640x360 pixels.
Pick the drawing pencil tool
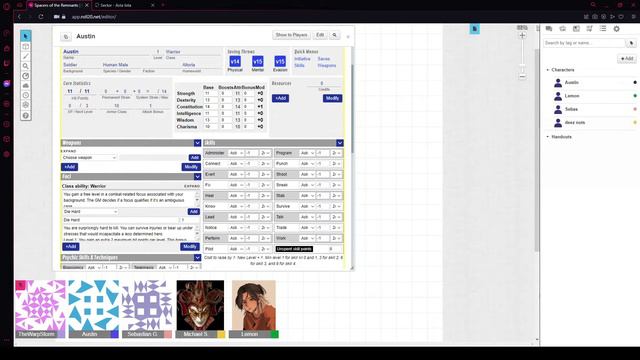[26, 56]
